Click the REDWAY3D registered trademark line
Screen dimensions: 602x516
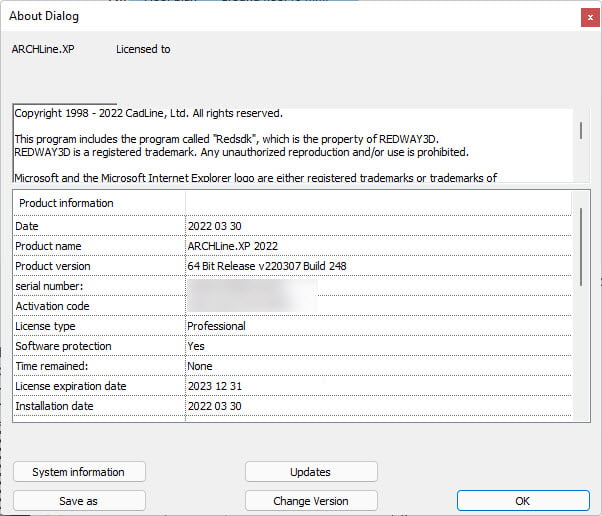[241, 152]
